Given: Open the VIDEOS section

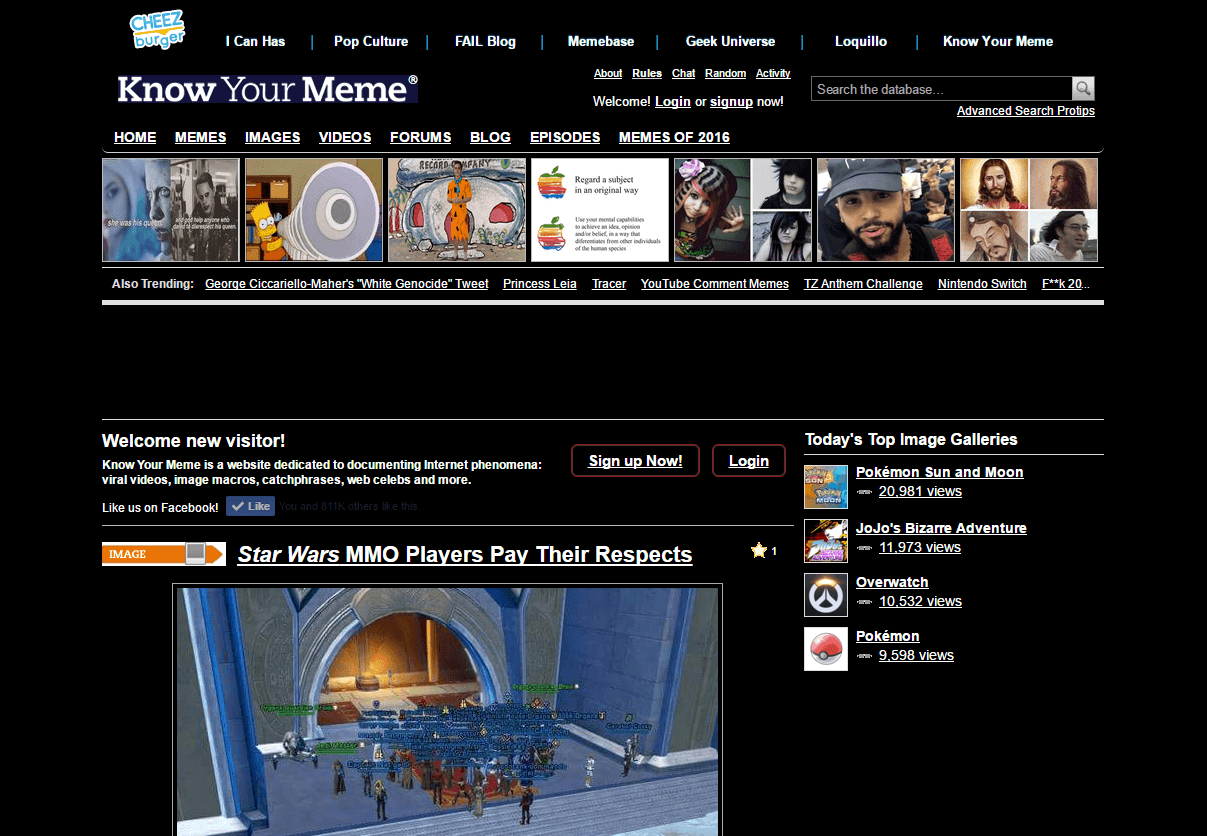Looking at the screenshot, I should click(345, 137).
